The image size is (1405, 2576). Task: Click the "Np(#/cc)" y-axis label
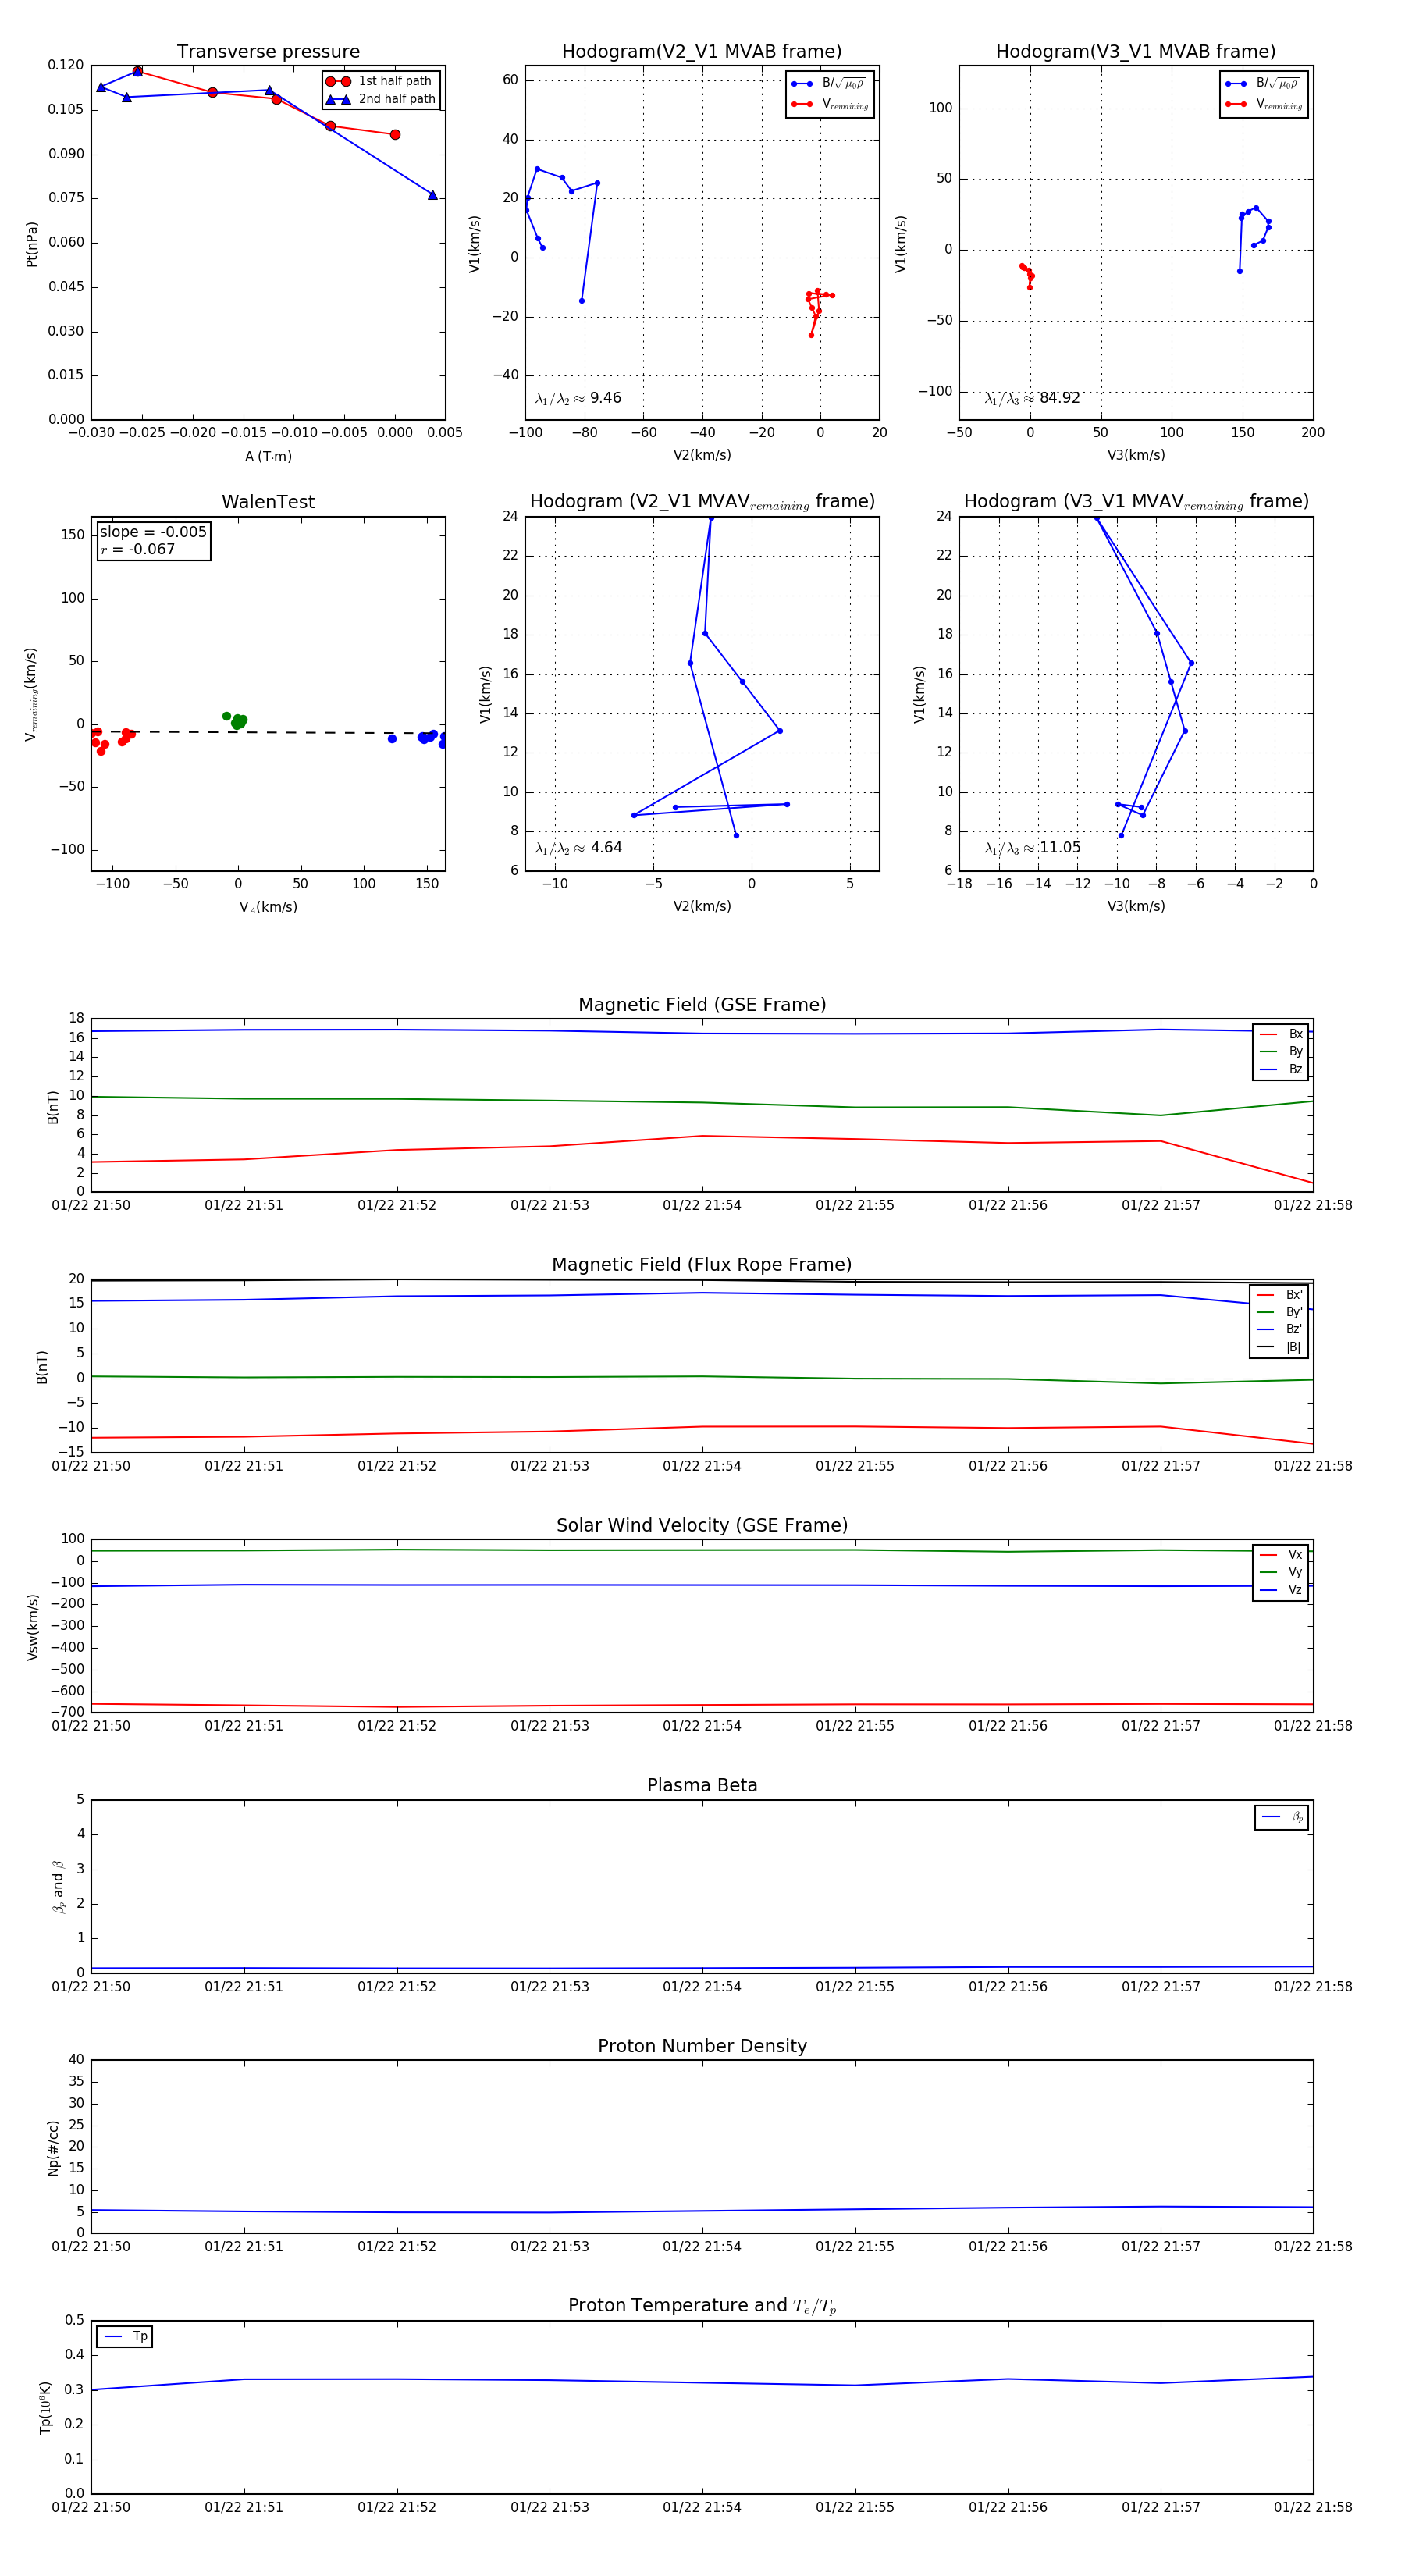pos(52,2147)
